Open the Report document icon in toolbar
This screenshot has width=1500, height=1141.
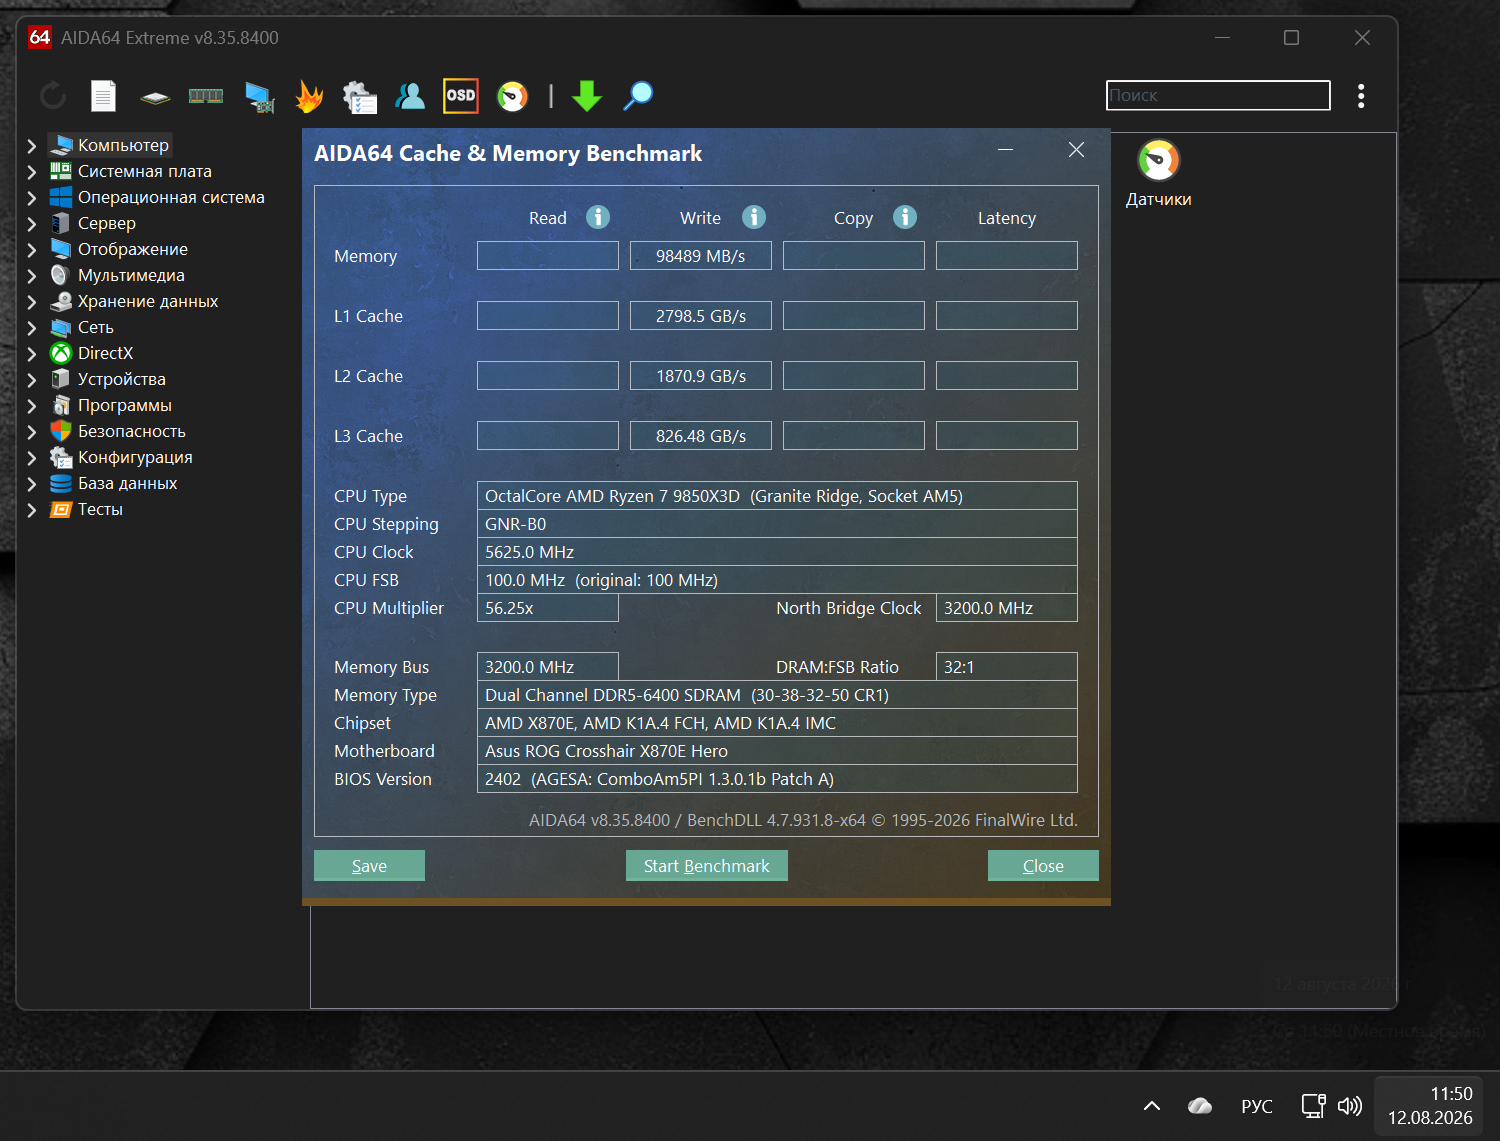tap(103, 96)
